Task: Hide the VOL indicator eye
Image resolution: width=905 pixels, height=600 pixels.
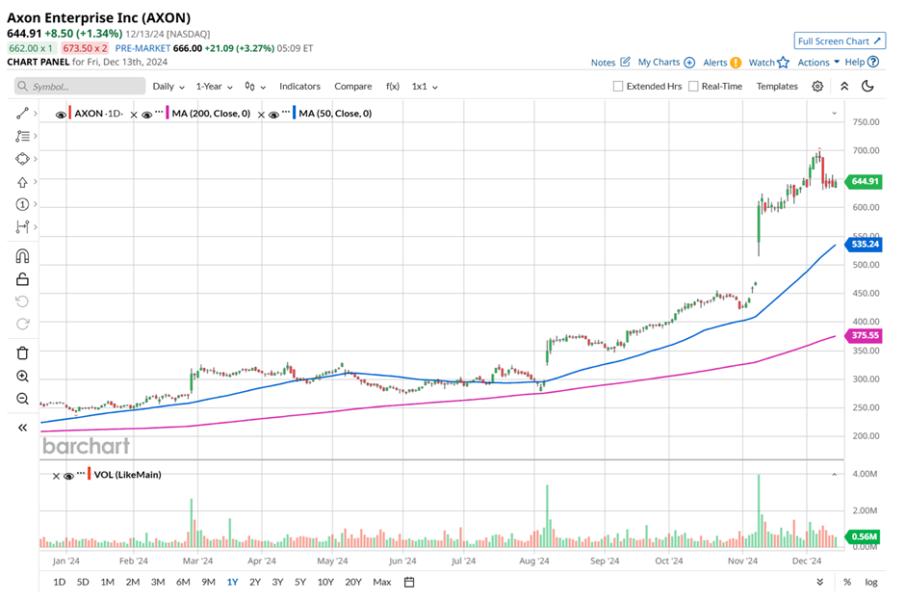Action: coord(68,477)
